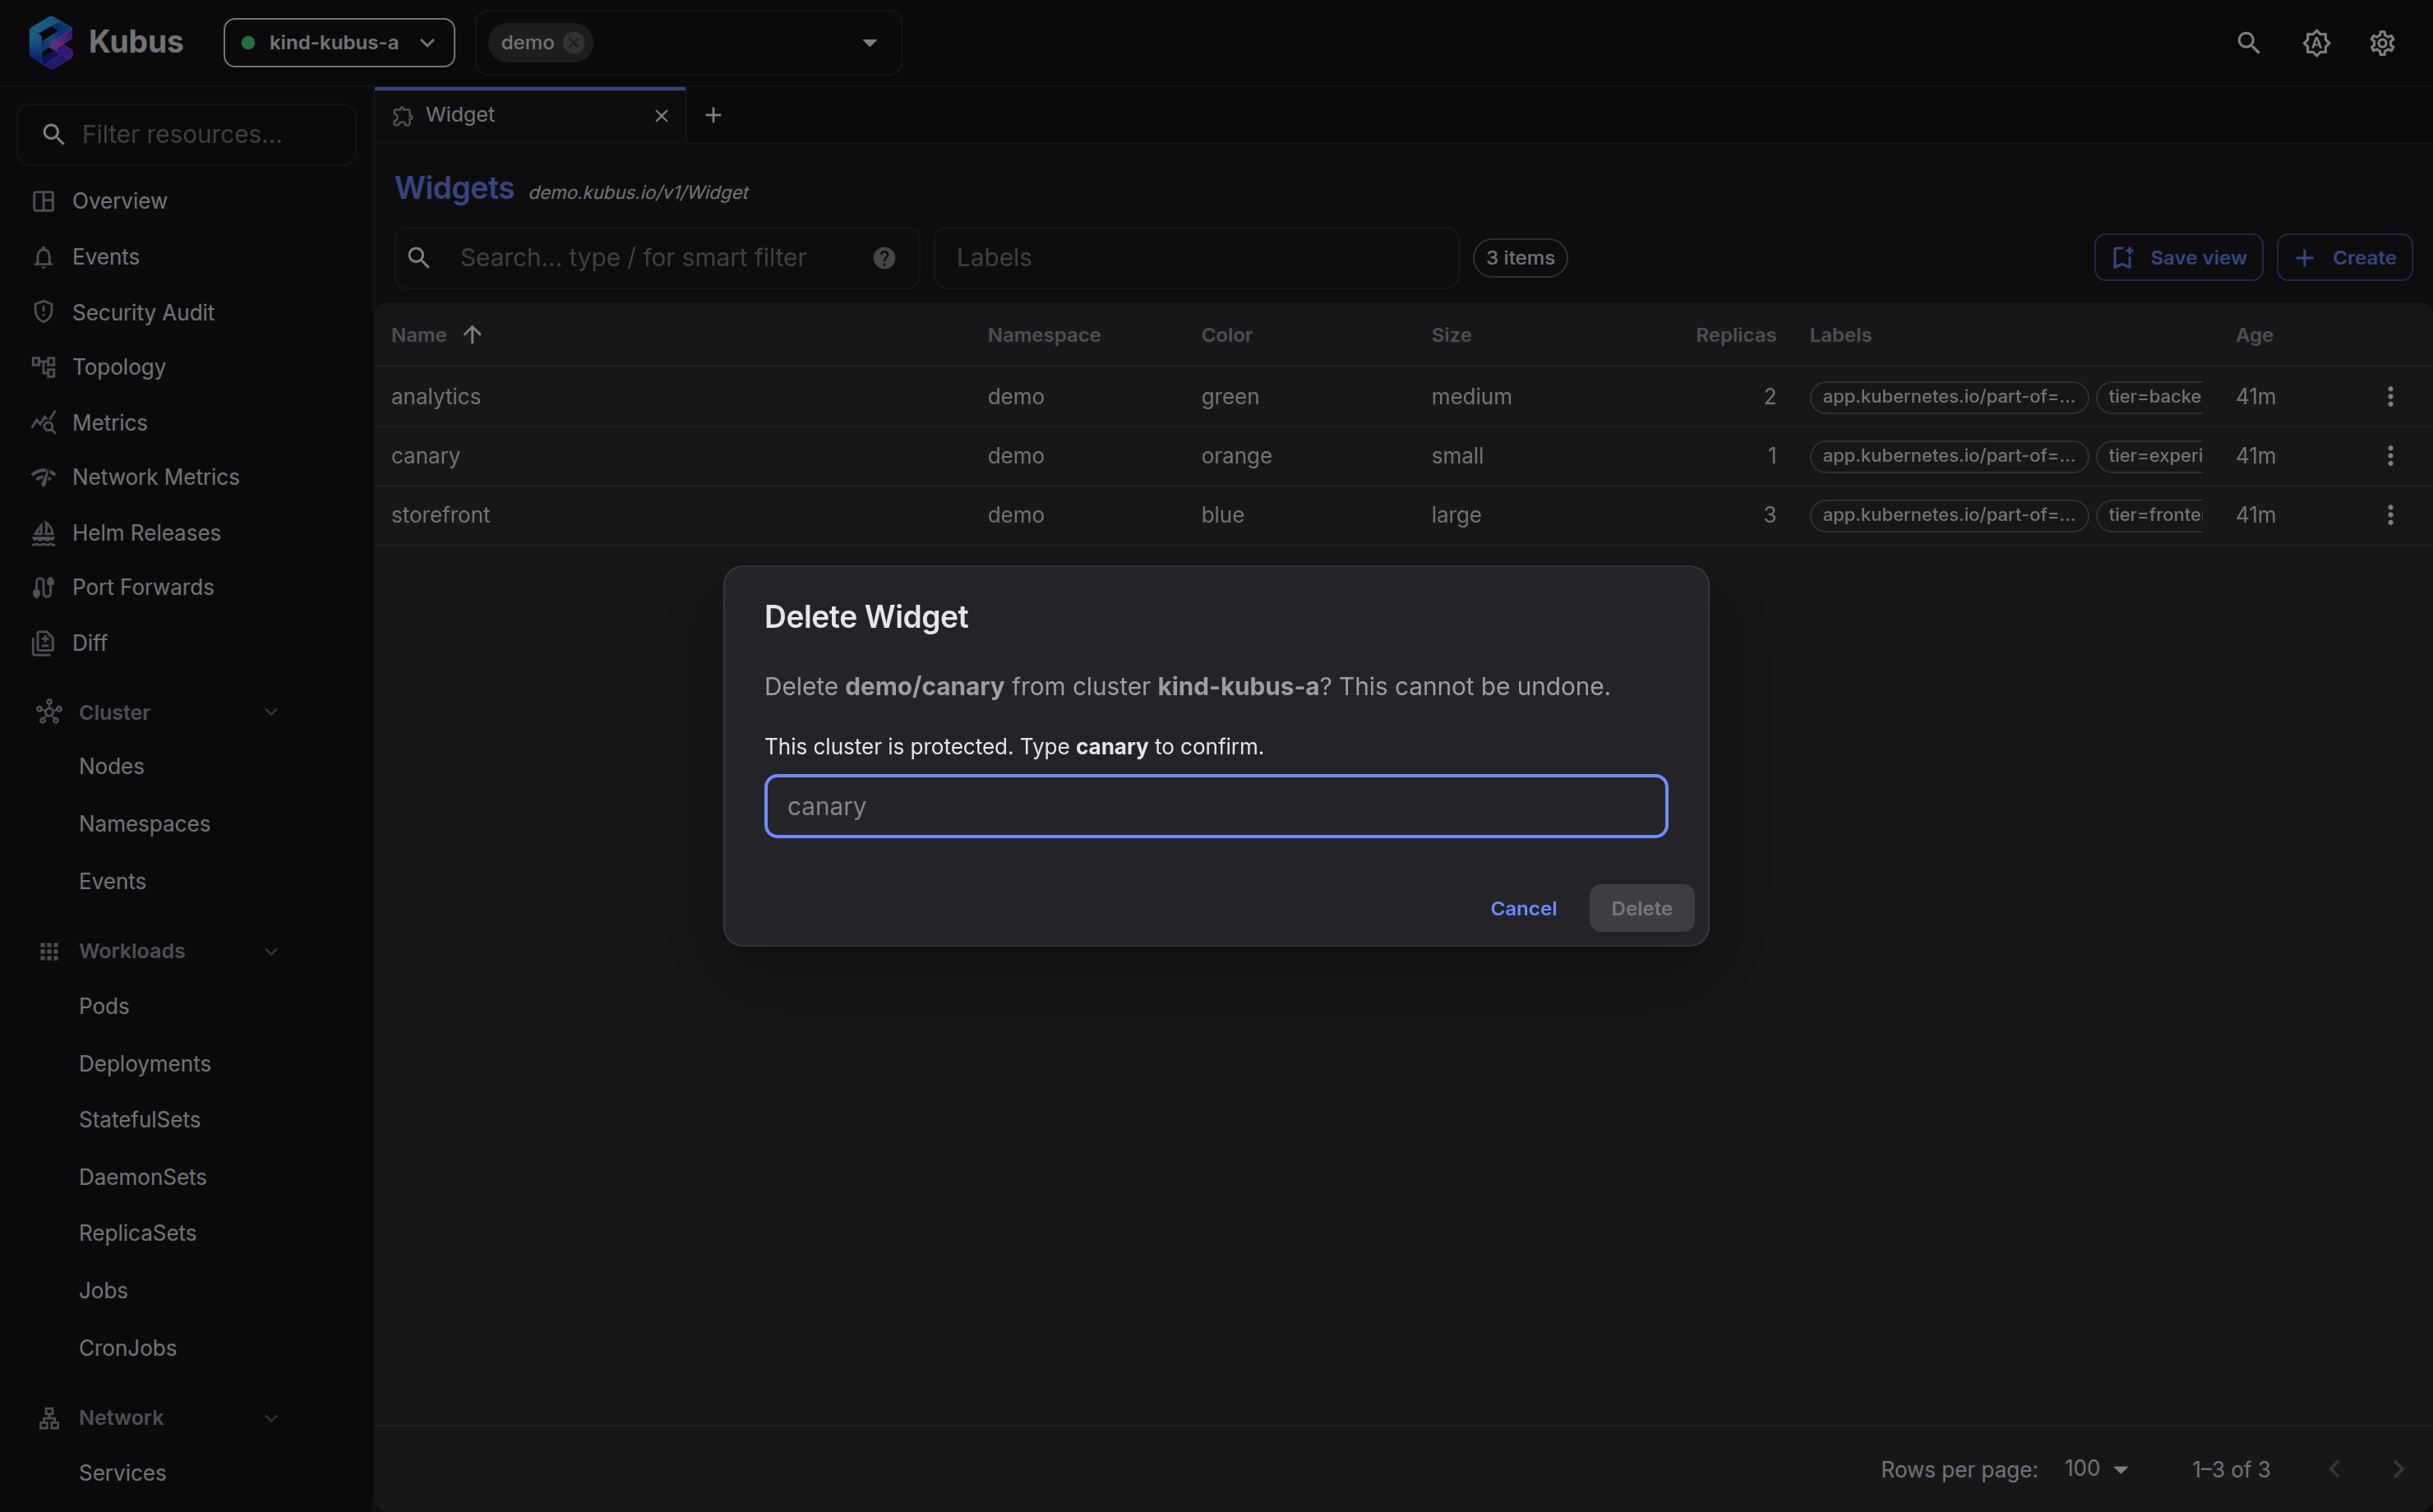Close the Widget tab
This screenshot has height=1512, width=2433.
pos(661,116)
